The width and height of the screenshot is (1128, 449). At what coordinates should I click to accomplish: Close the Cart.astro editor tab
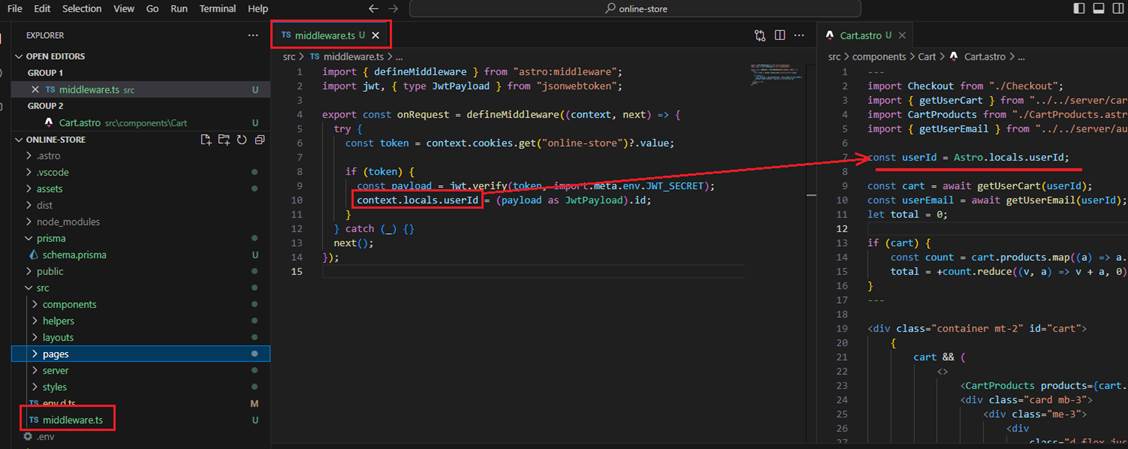(902, 35)
